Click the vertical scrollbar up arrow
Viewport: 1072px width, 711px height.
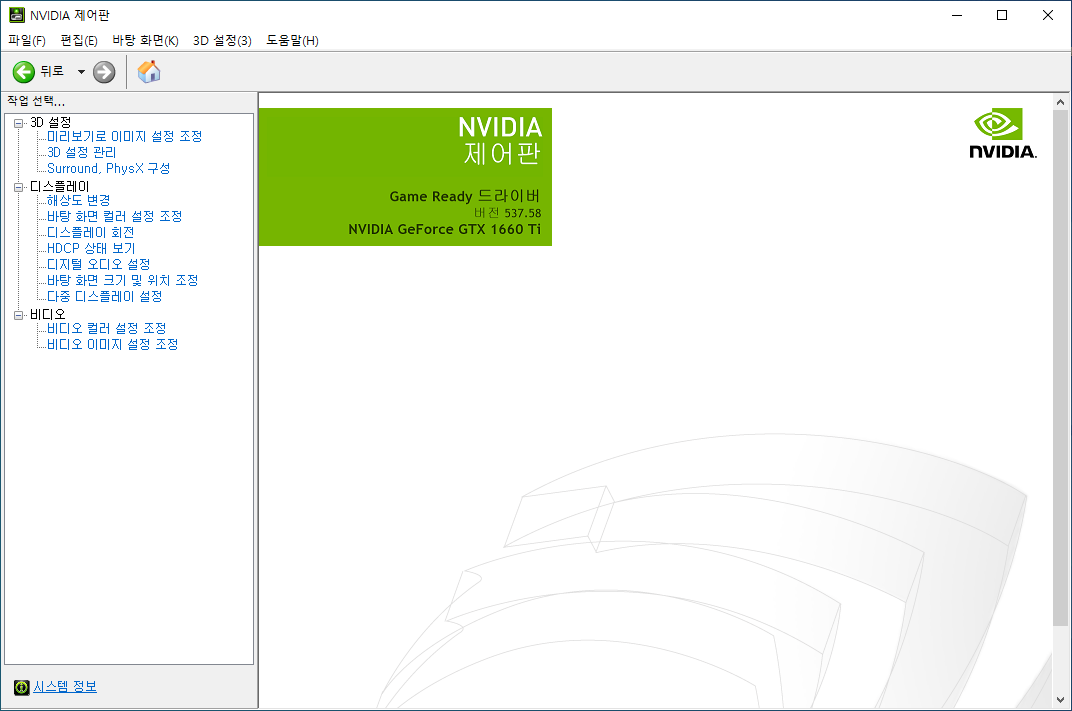[1060, 103]
